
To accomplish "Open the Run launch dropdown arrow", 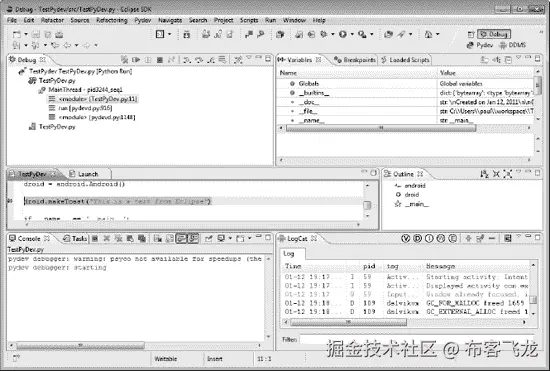I will coord(352,34).
